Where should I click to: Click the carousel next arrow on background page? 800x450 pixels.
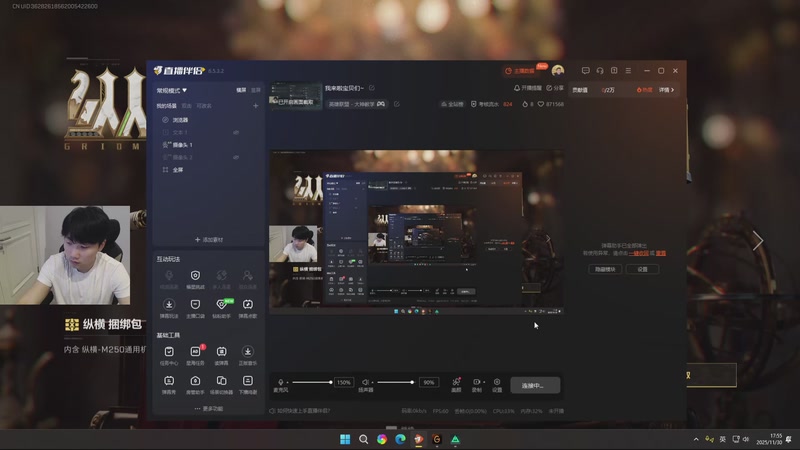[758, 240]
